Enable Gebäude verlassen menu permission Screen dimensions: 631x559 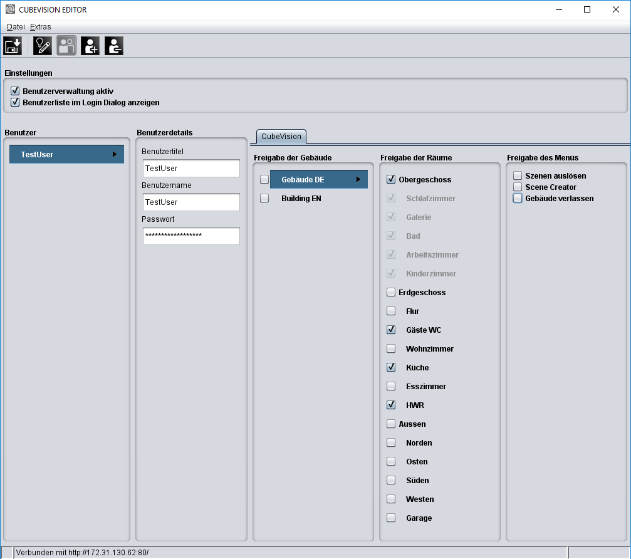click(518, 198)
